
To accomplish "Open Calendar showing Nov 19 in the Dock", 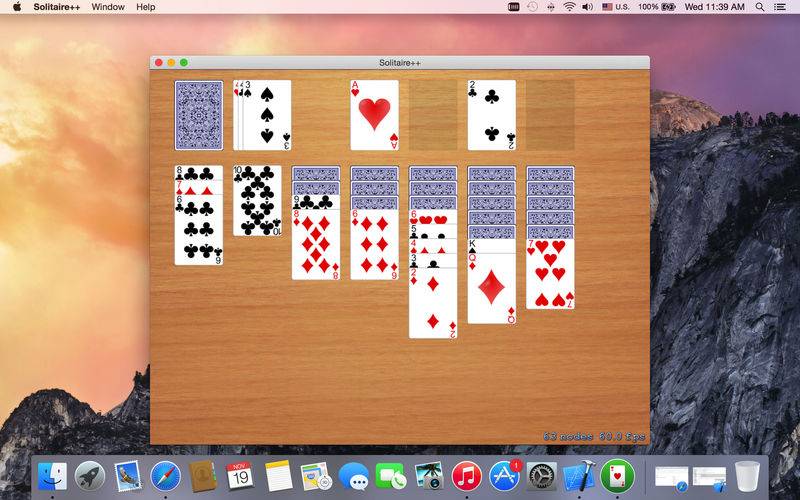I will [240, 477].
